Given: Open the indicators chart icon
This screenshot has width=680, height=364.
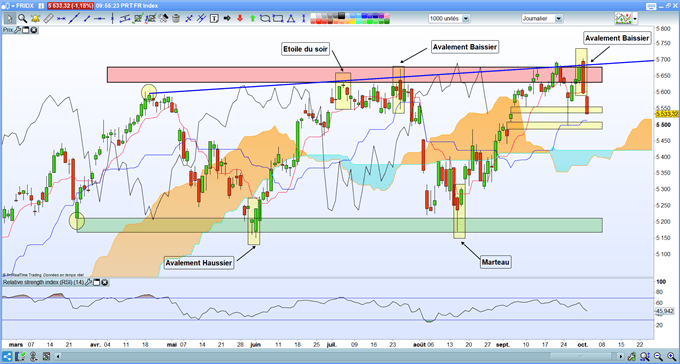Looking at the screenshot, I should 622,19.
